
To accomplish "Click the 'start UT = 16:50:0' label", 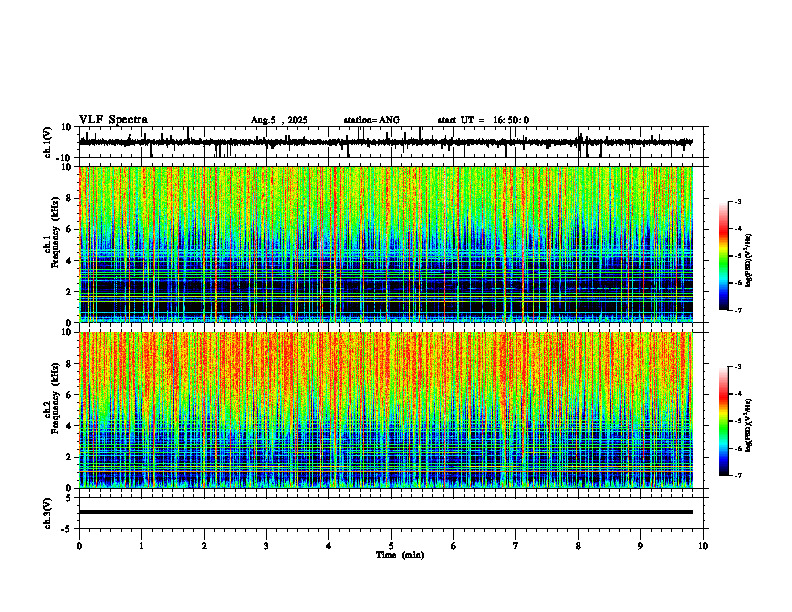I will (483, 120).
